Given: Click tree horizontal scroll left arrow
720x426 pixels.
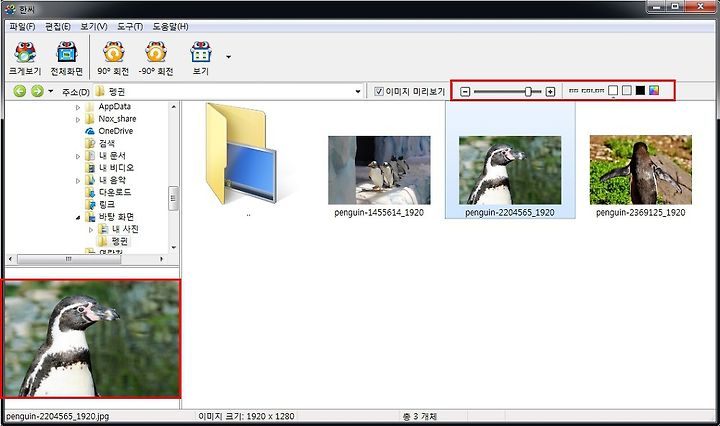Looking at the screenshot, I should pos(11,259).
